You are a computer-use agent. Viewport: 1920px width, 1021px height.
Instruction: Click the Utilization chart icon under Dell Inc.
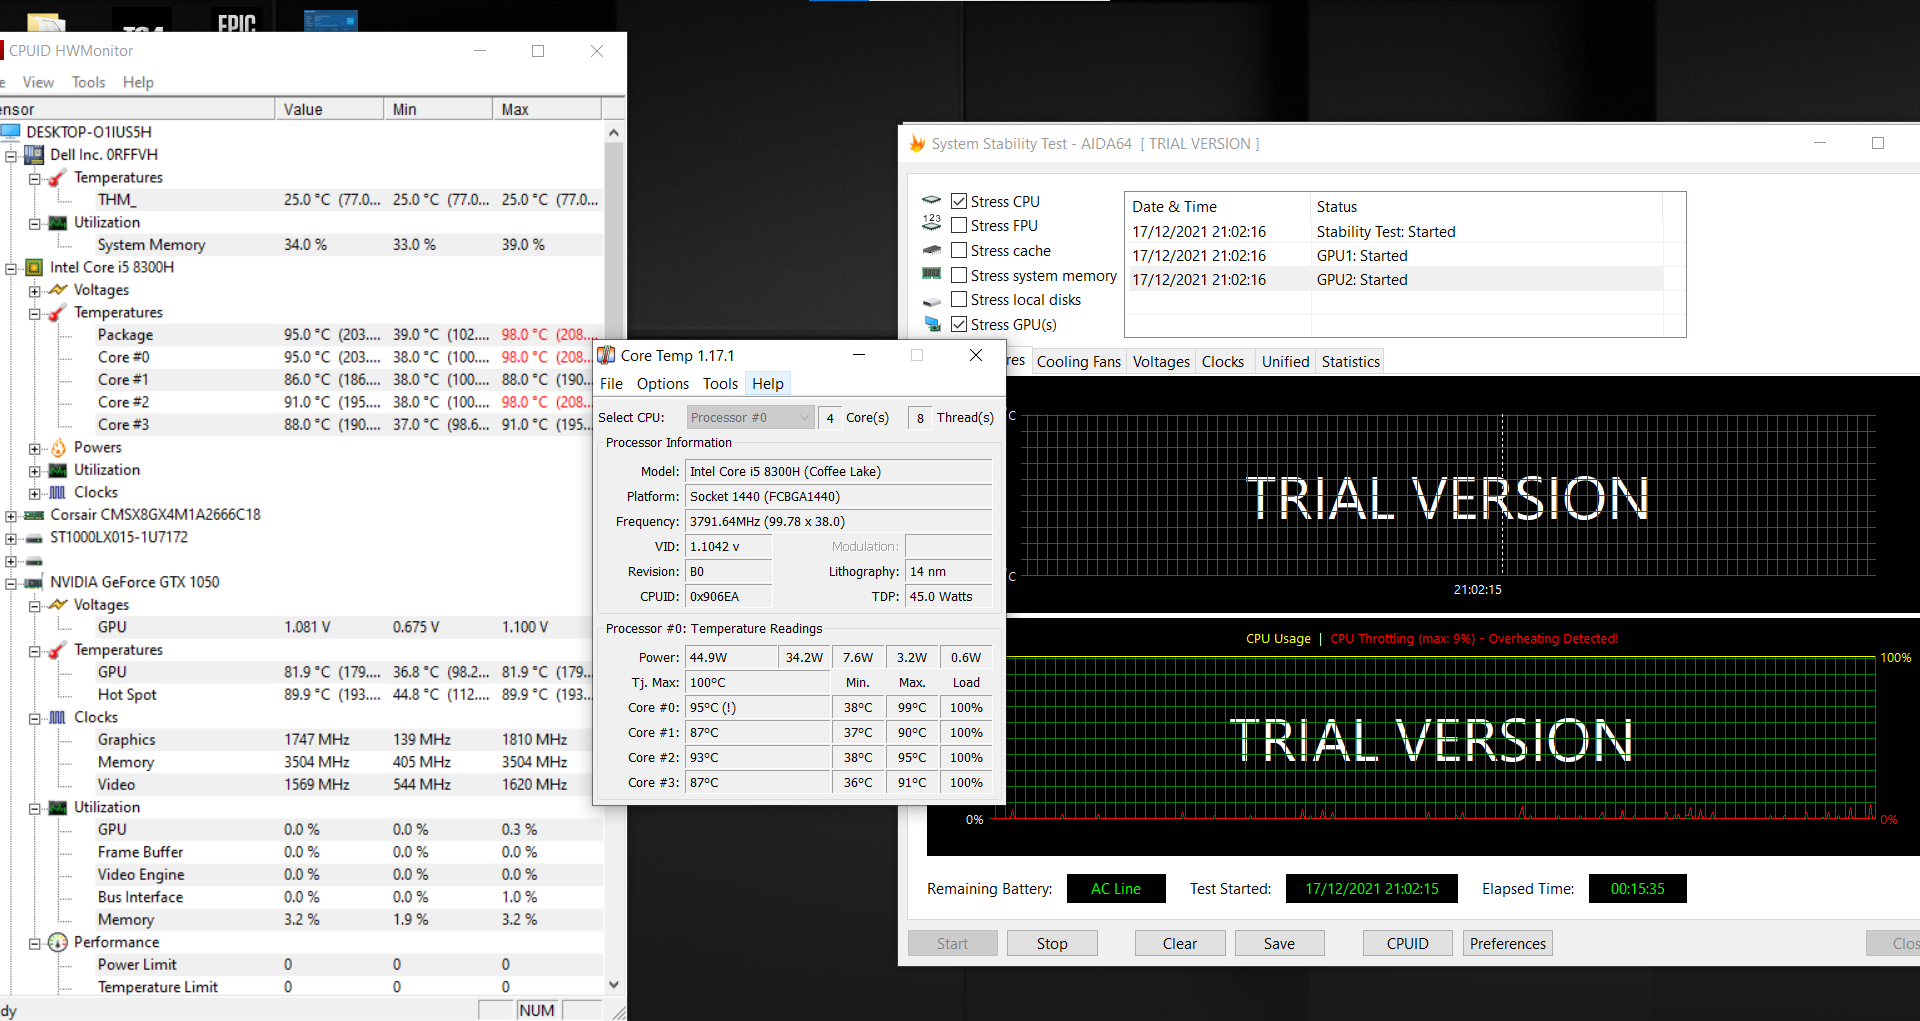58,222
